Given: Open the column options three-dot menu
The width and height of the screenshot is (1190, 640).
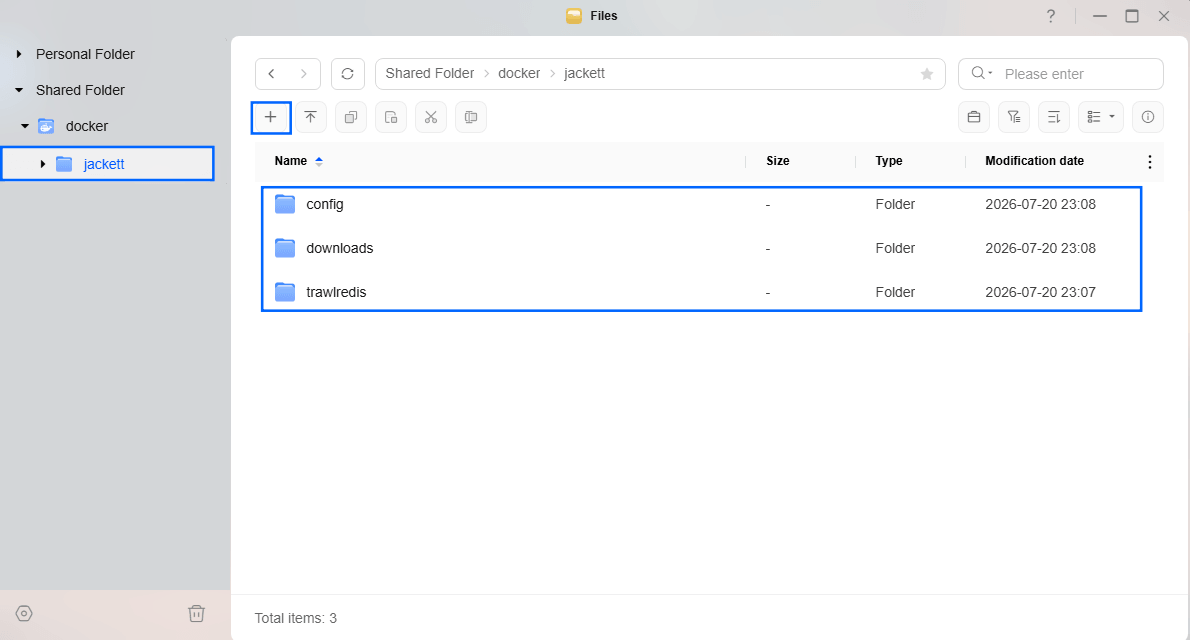Looking at the screenshot, I should (1150, 162).
